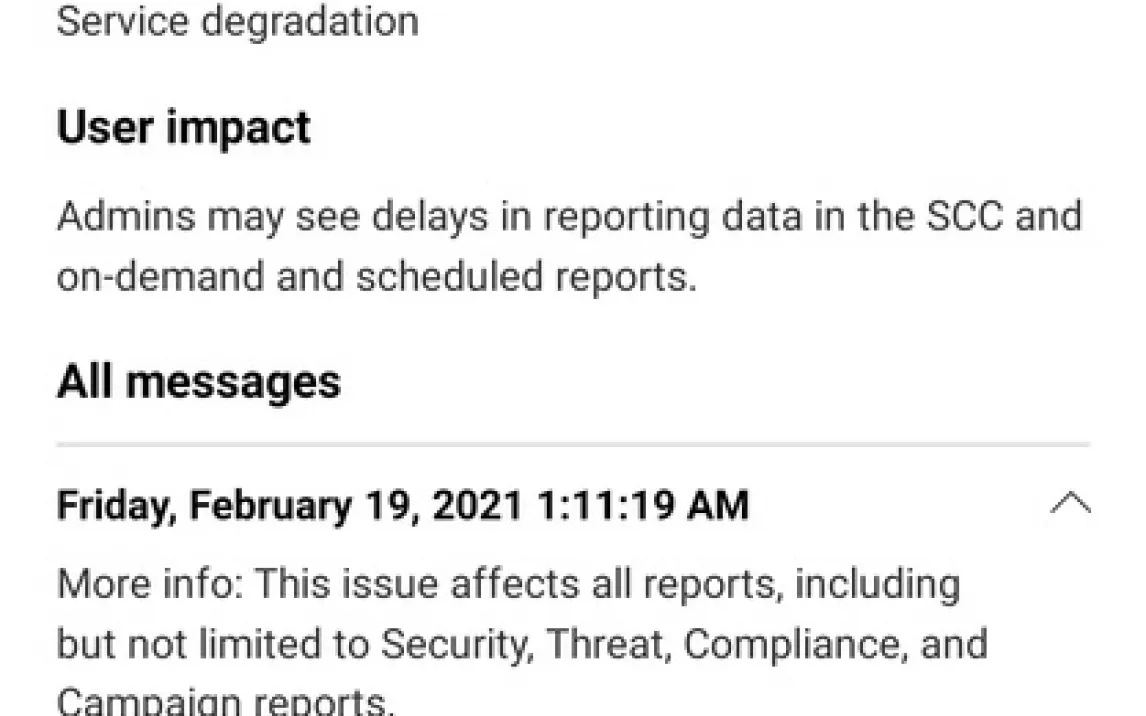Viewport: 1146px width, 716px height.
Task: Click the divider line under All messages
Action: coord(572,443)
